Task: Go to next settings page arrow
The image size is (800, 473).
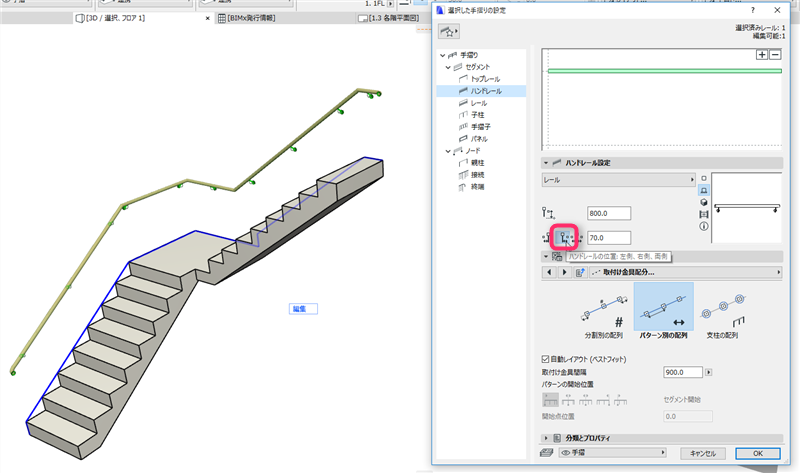Action: click(564, 272)
